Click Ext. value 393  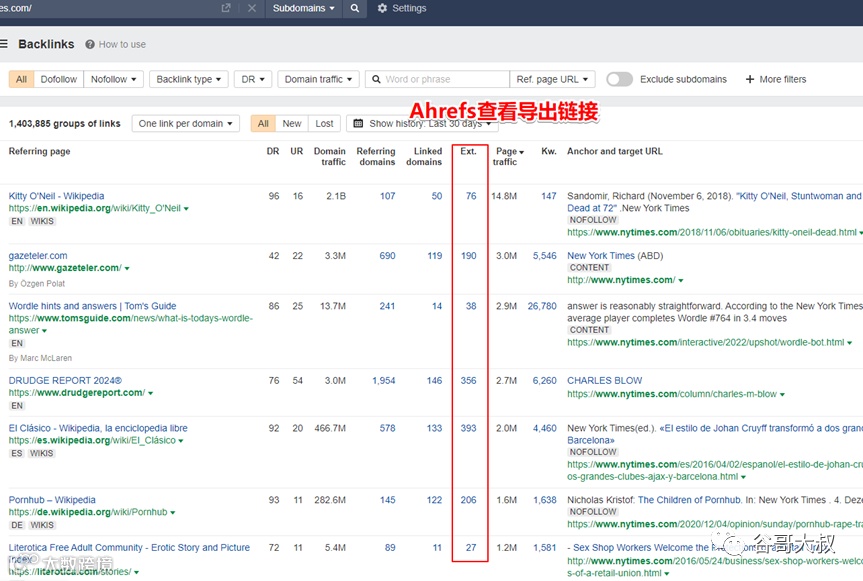pos(468,428)
